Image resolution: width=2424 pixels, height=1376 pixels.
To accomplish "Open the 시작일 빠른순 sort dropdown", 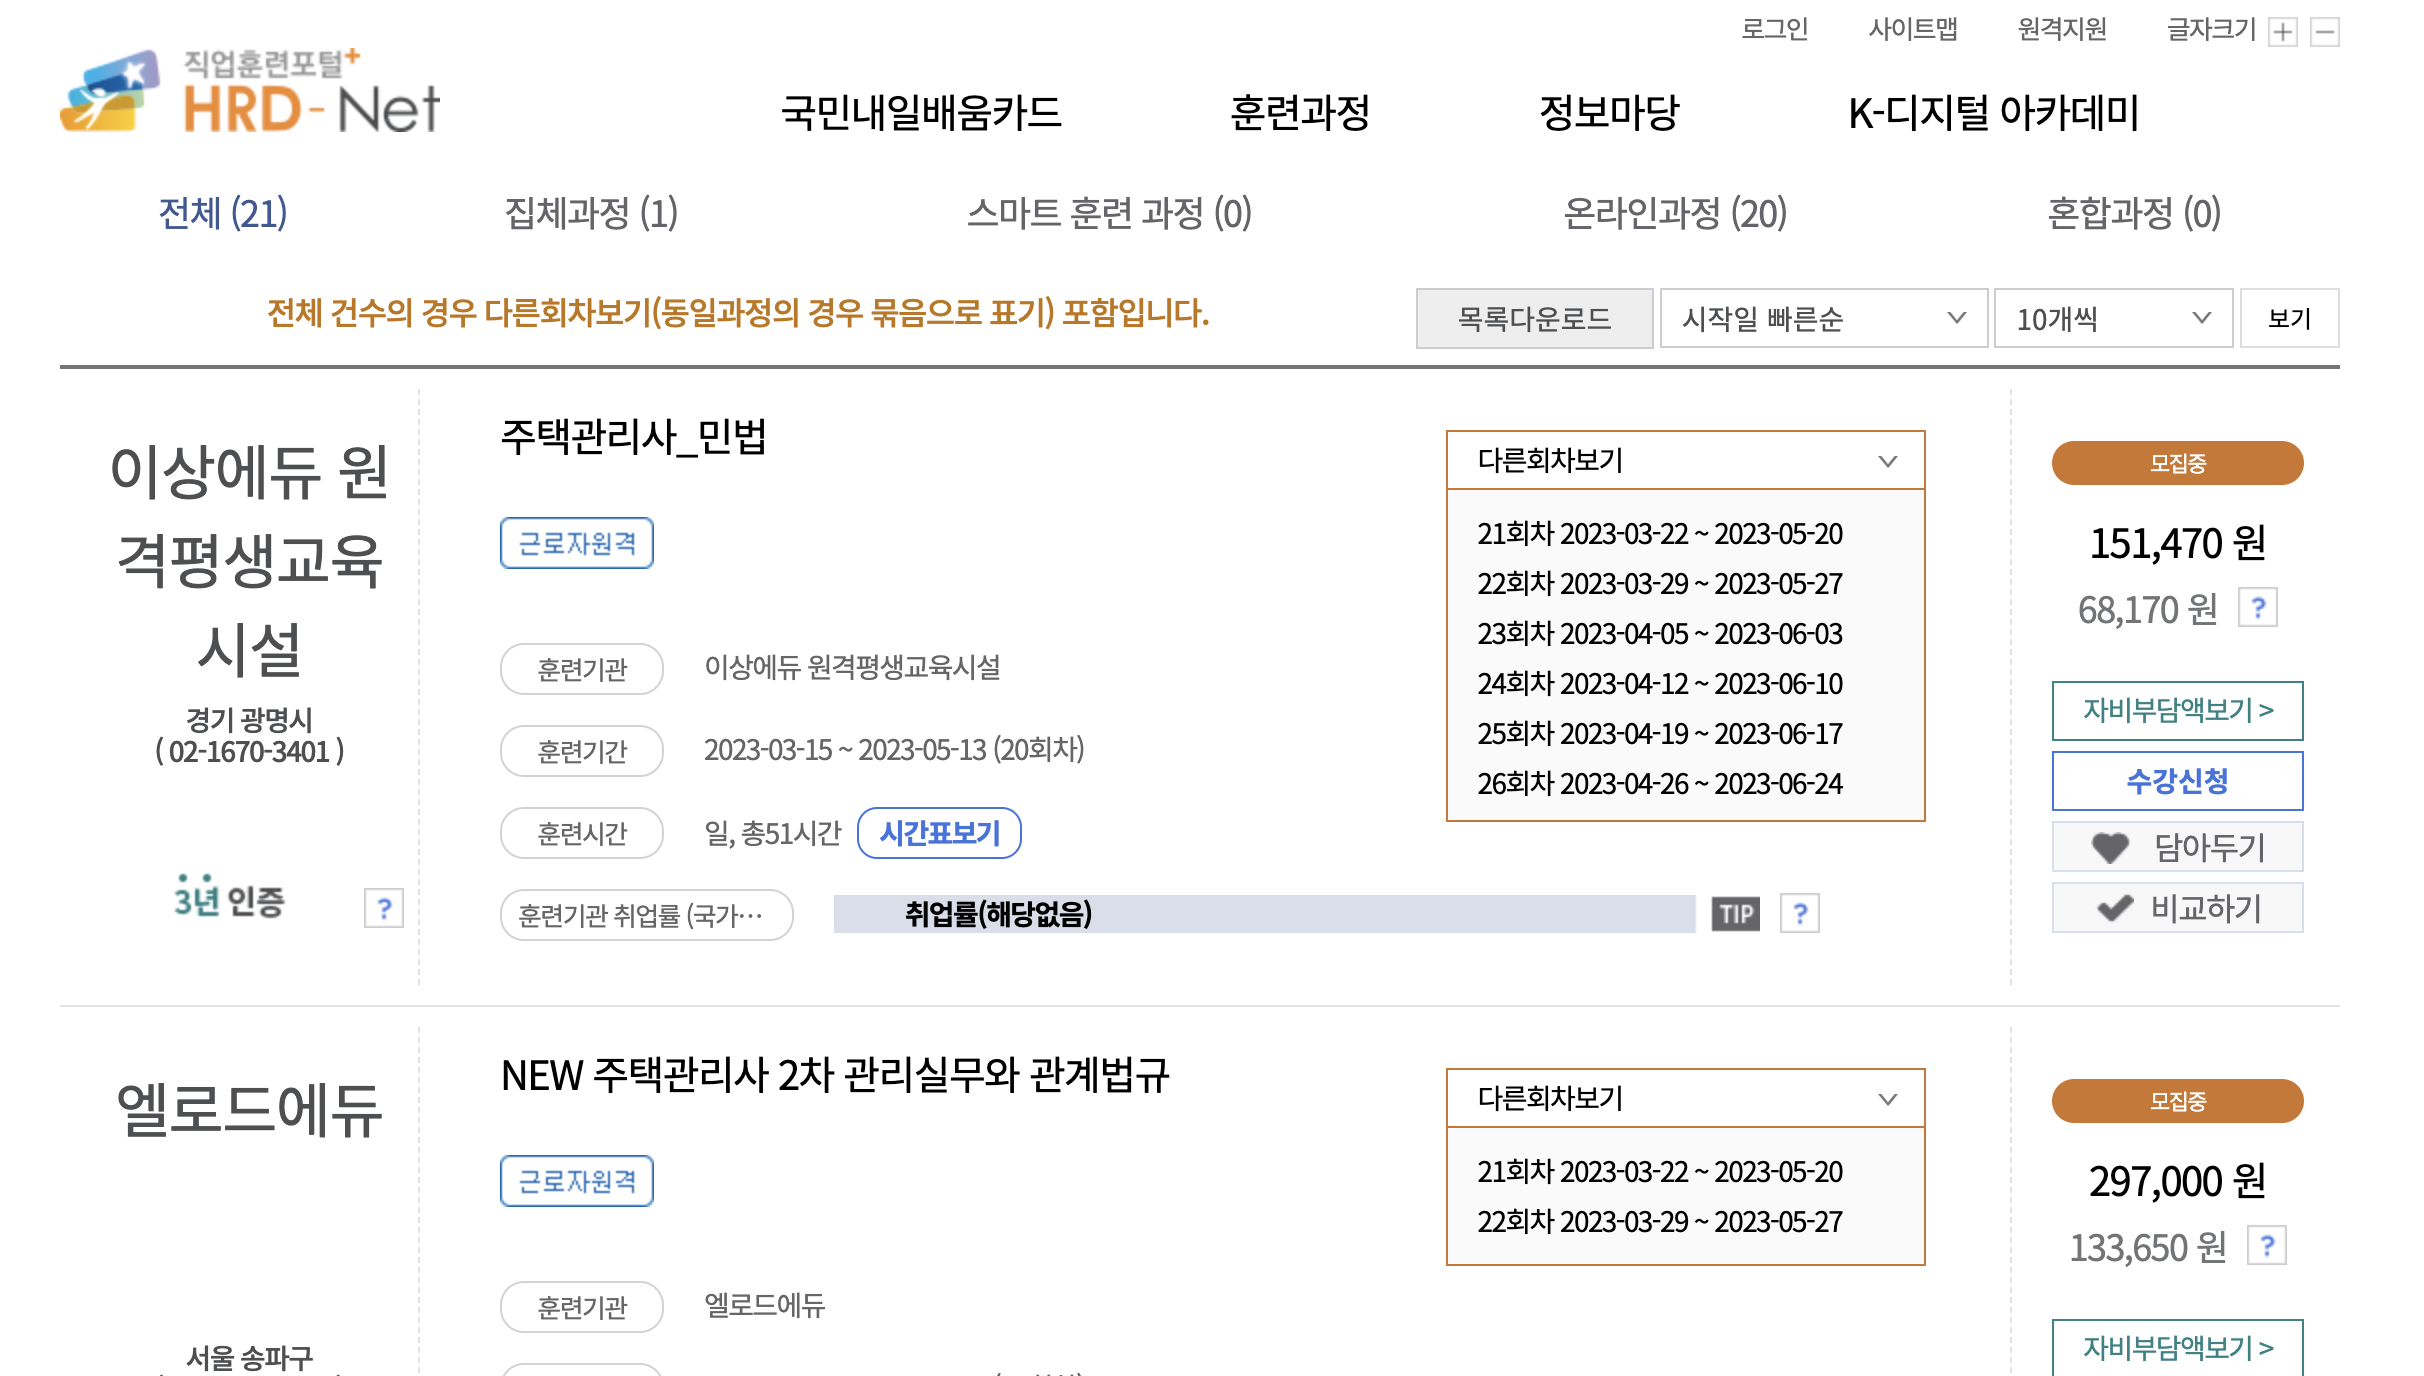I will click(1822, 318).
